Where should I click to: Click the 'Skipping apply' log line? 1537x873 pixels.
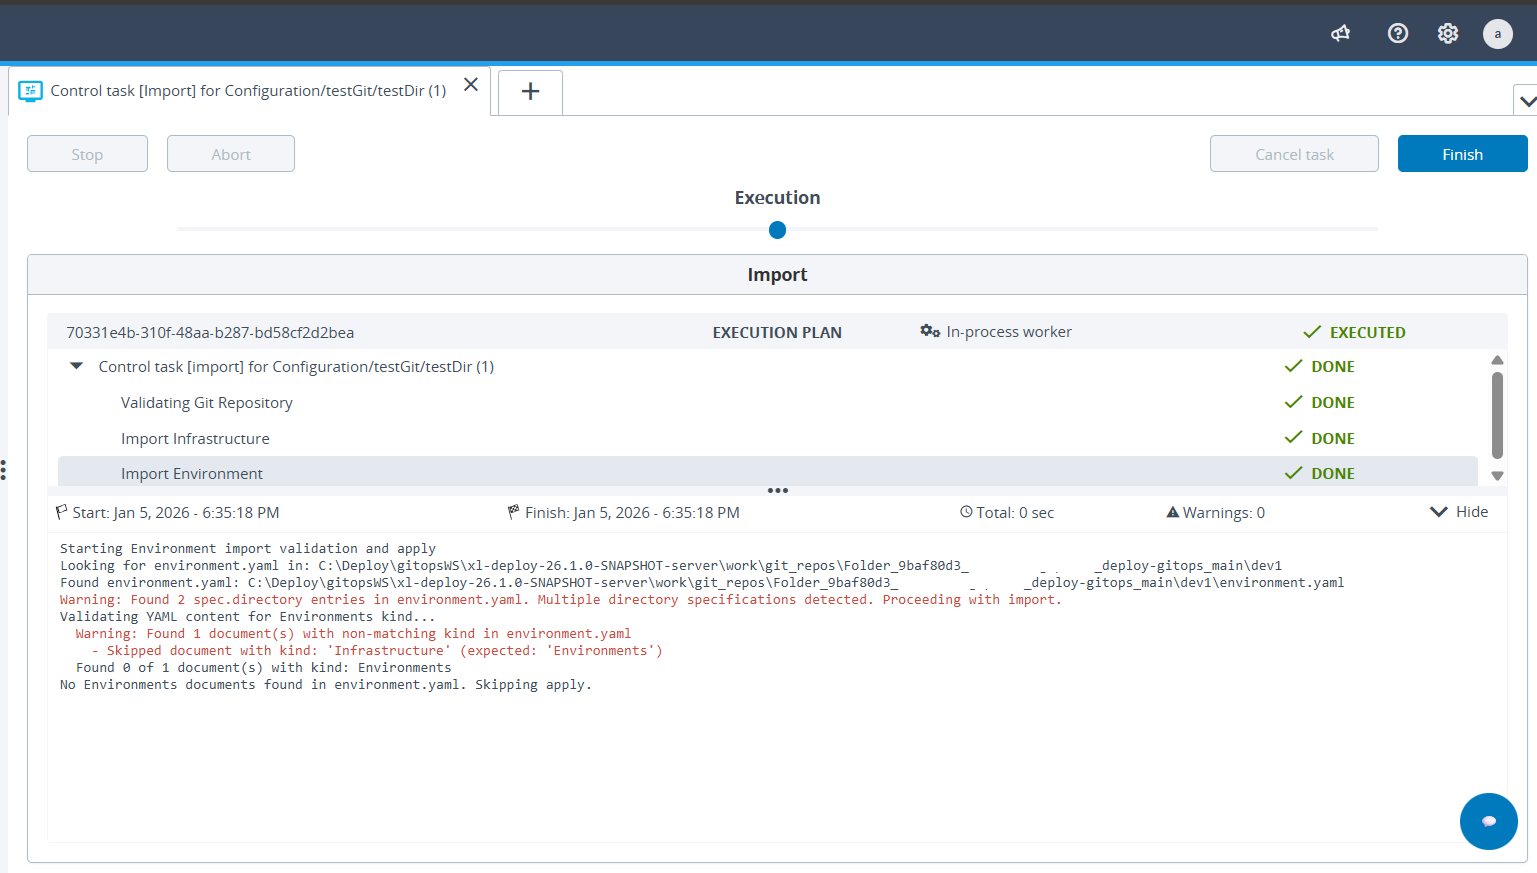click(x=326, y=685)
